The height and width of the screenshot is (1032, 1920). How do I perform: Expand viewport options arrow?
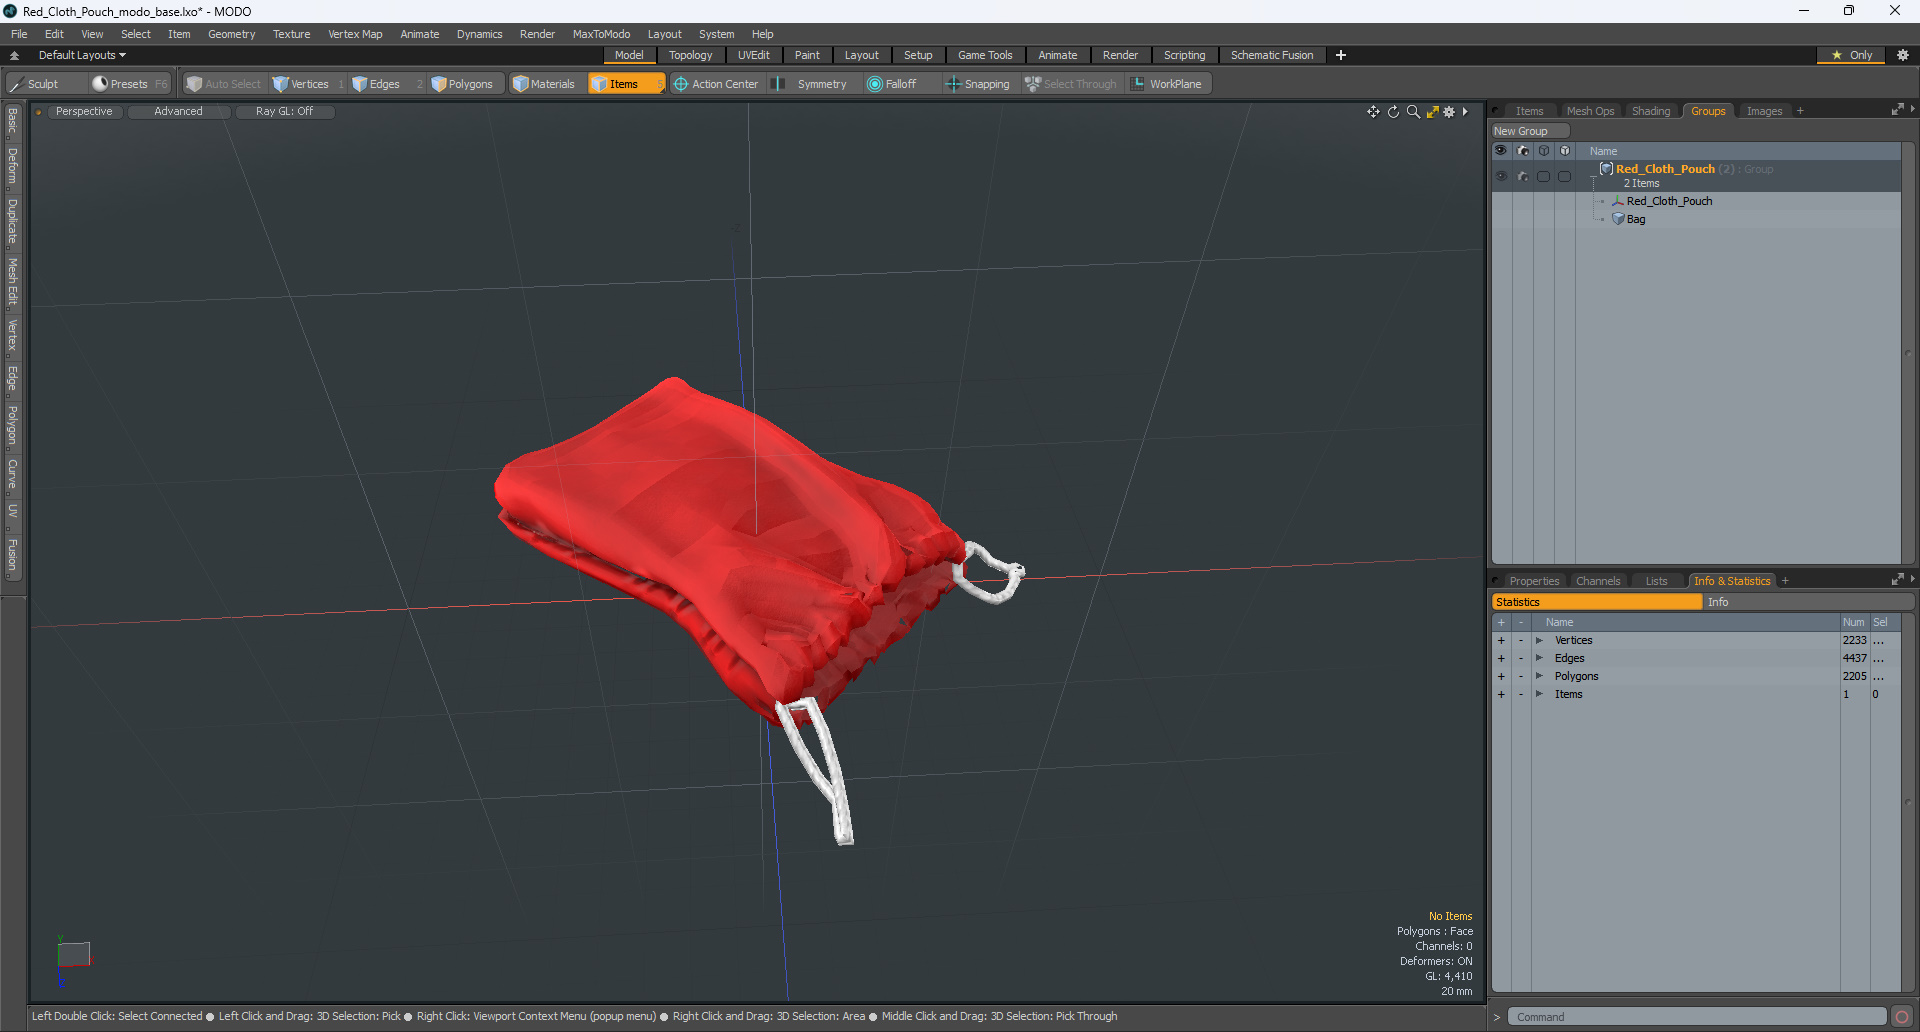point(1465,112)
